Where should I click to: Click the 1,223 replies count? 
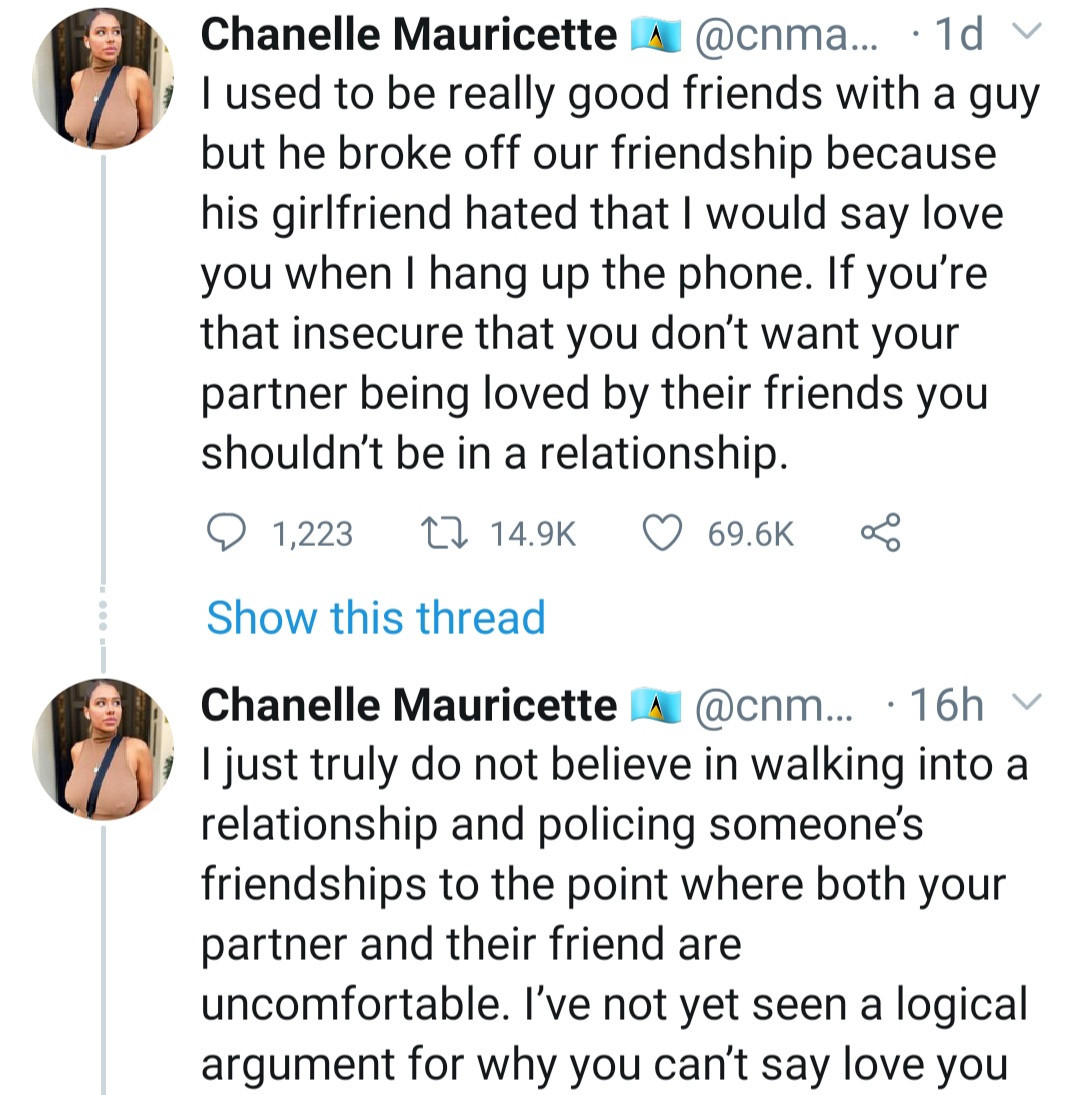(312, 534)
